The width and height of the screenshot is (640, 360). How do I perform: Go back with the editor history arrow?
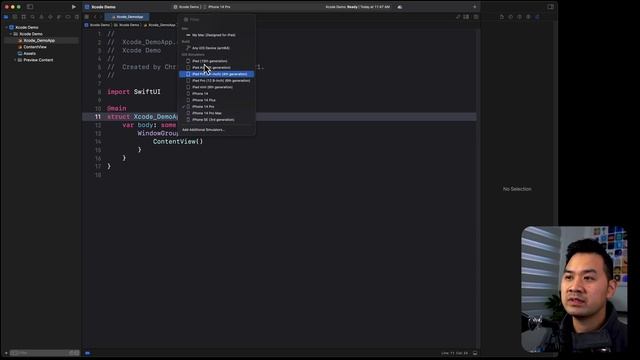click(x=95, y=17)
